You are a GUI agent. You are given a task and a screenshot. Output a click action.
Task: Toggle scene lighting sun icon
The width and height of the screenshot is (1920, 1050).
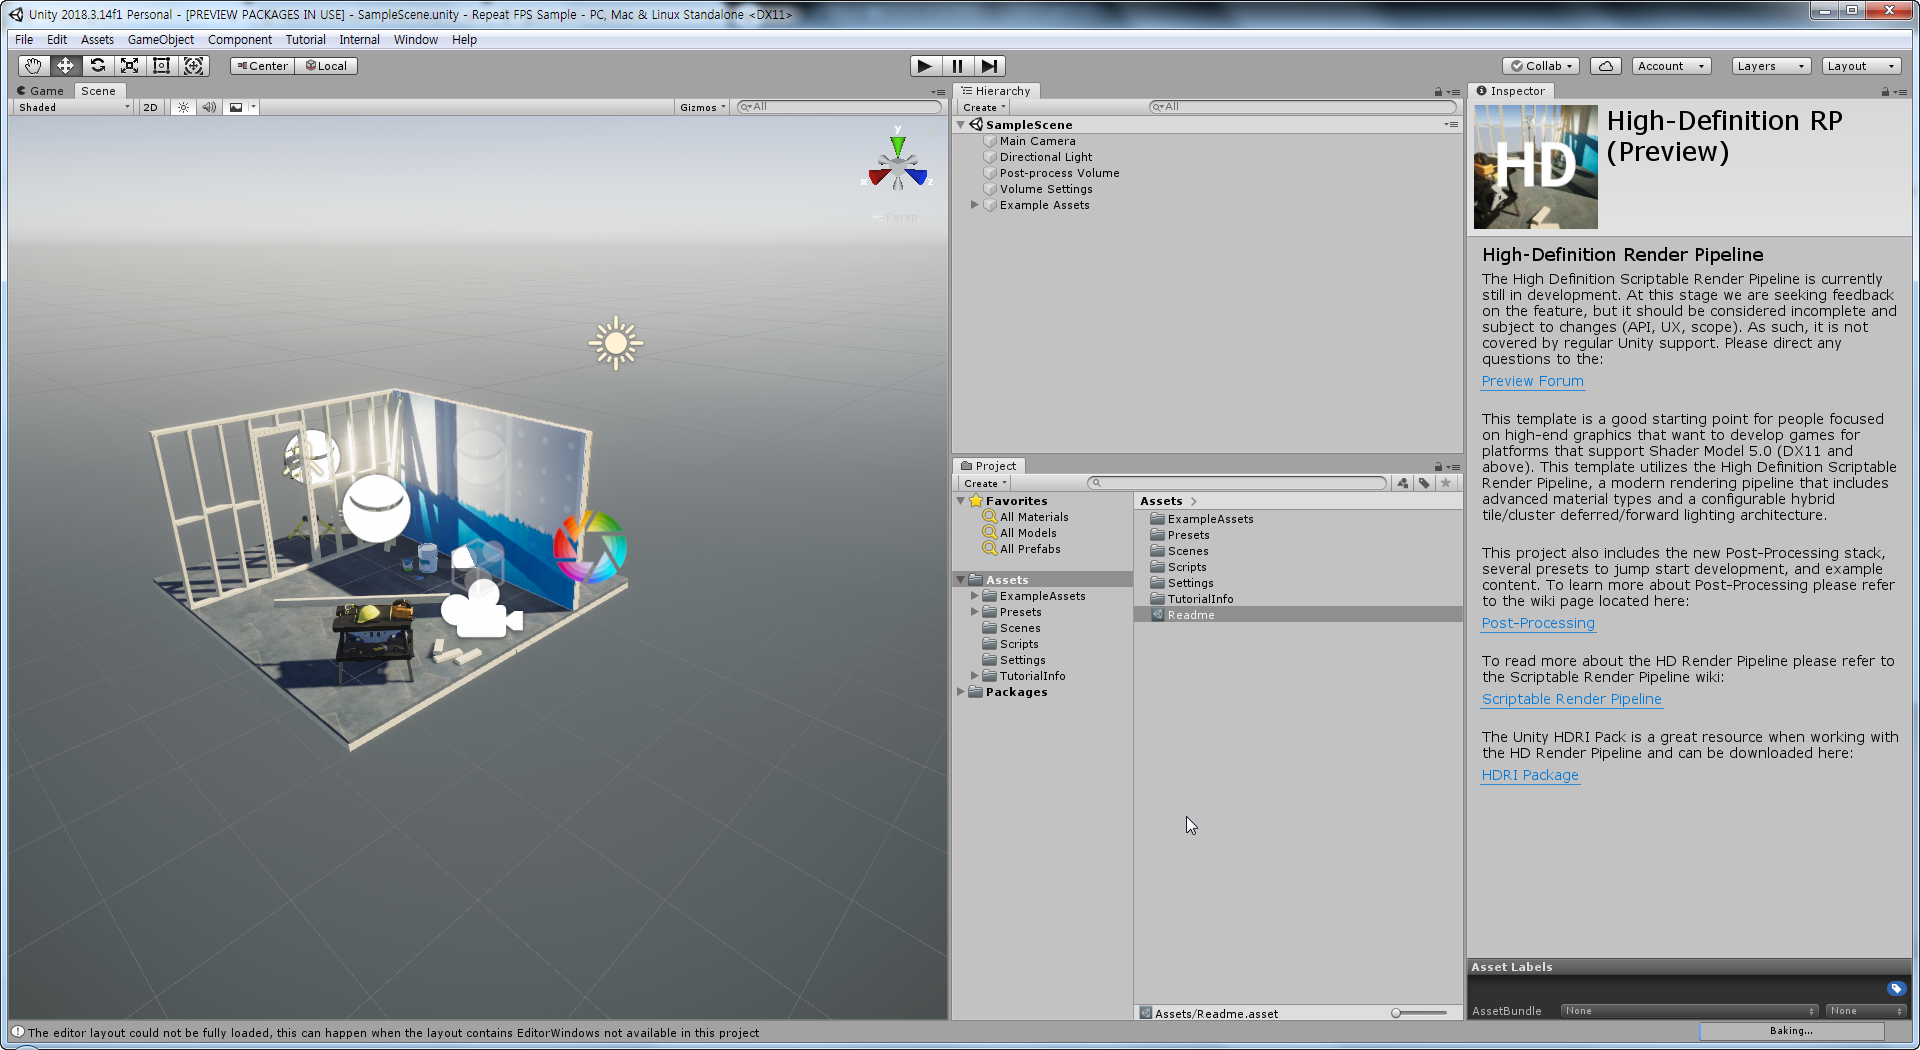183,107
